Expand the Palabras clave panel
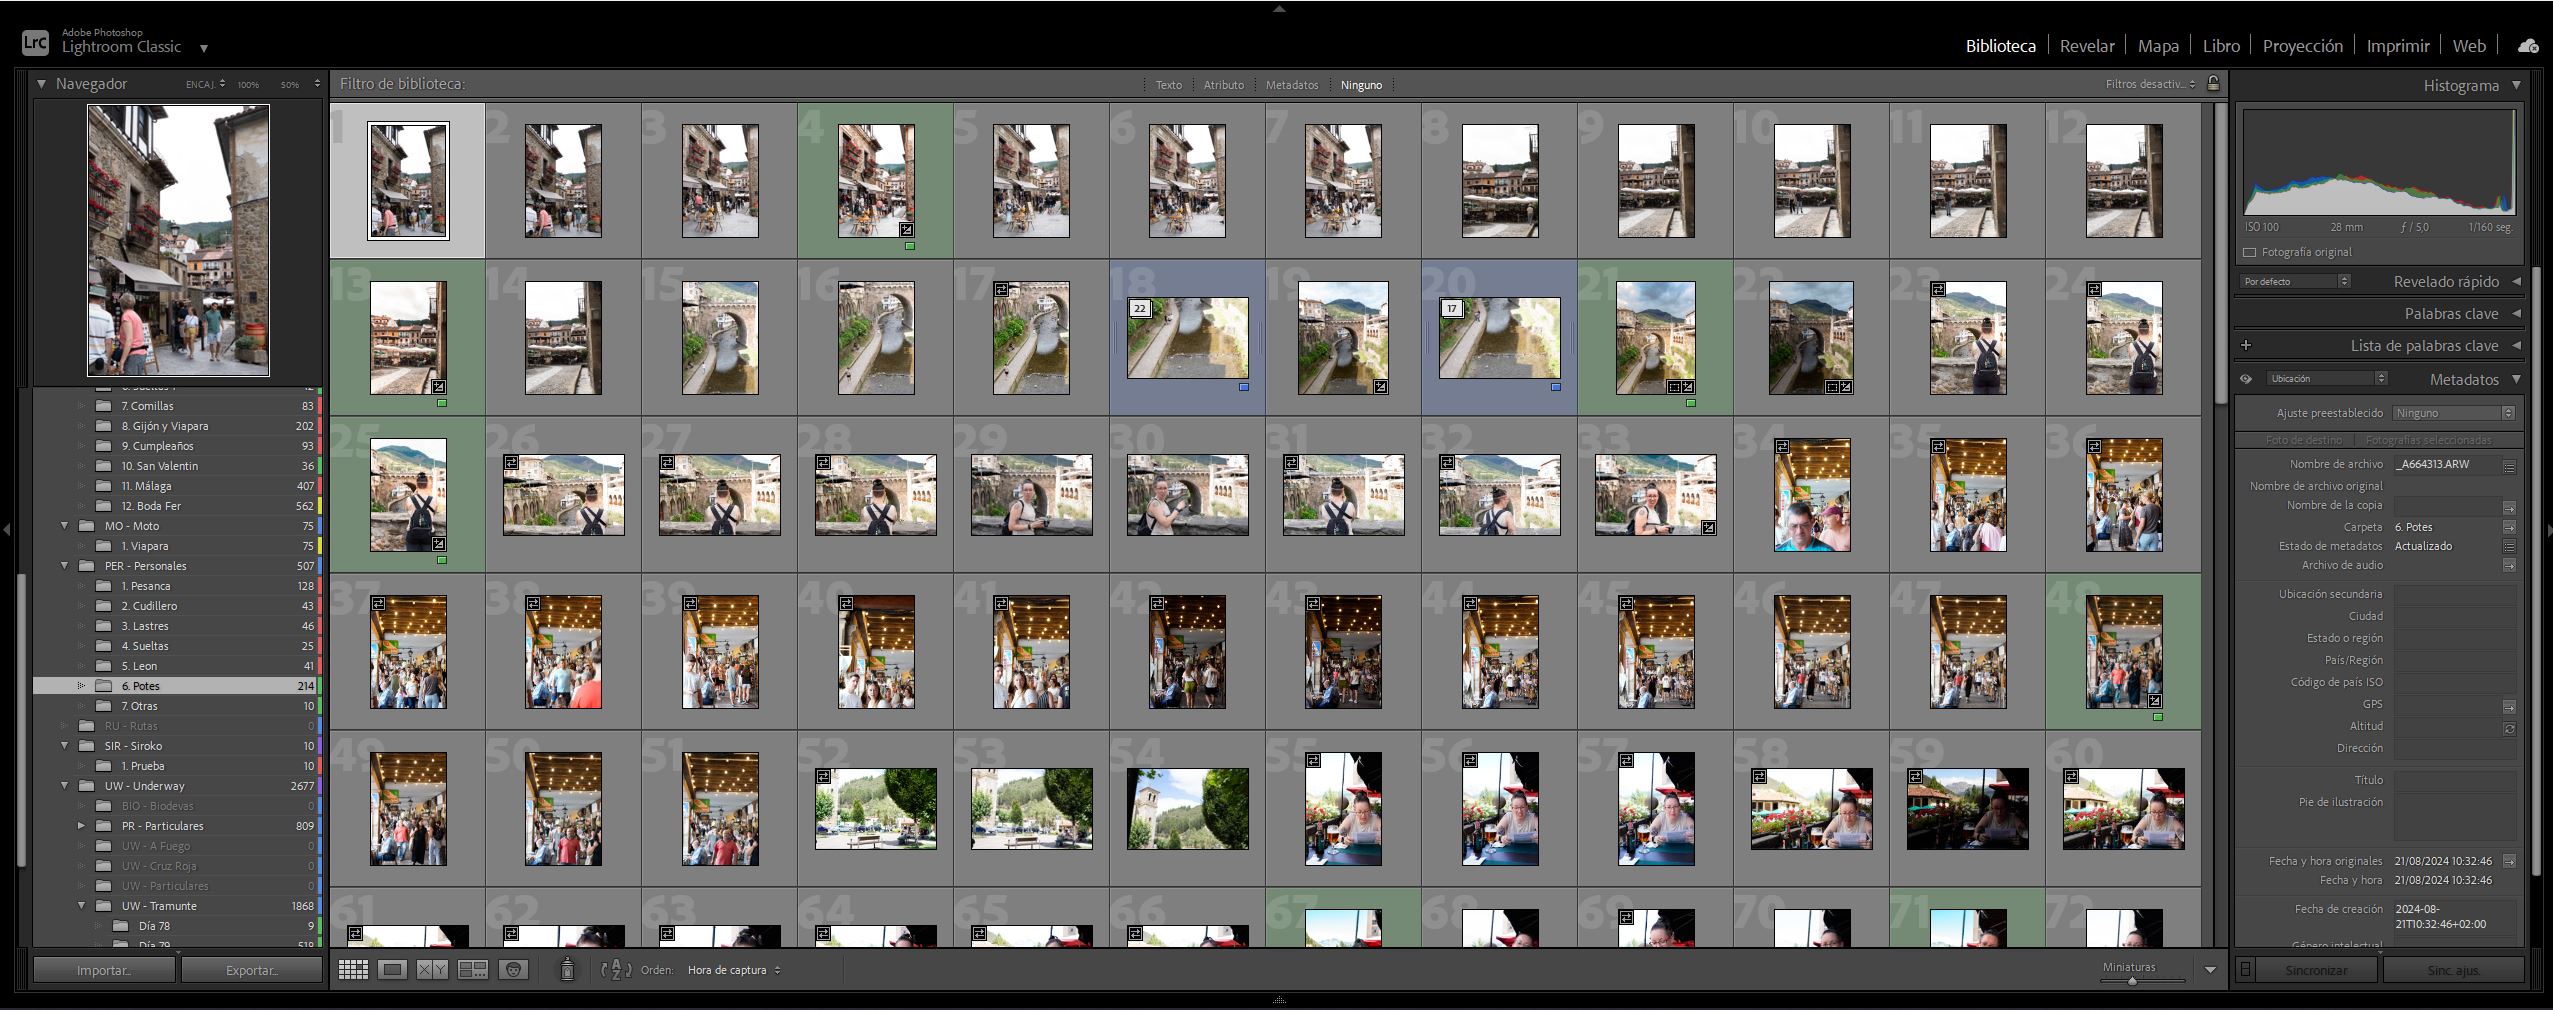2553x1010 pixels. [x=2516, y=313]
